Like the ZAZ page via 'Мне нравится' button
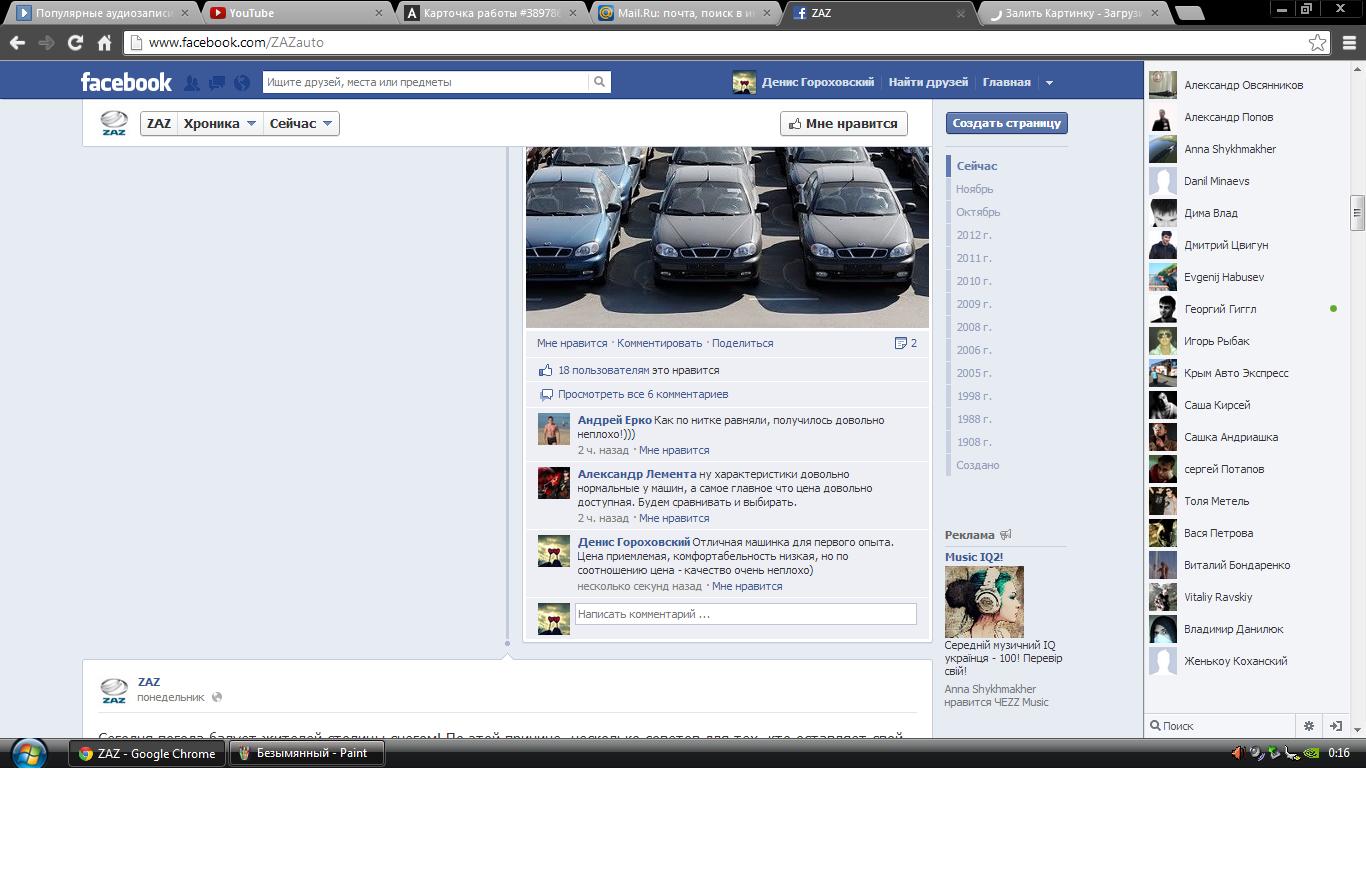This screenshot has width=1366, height=878. click(x=843, y=123)
